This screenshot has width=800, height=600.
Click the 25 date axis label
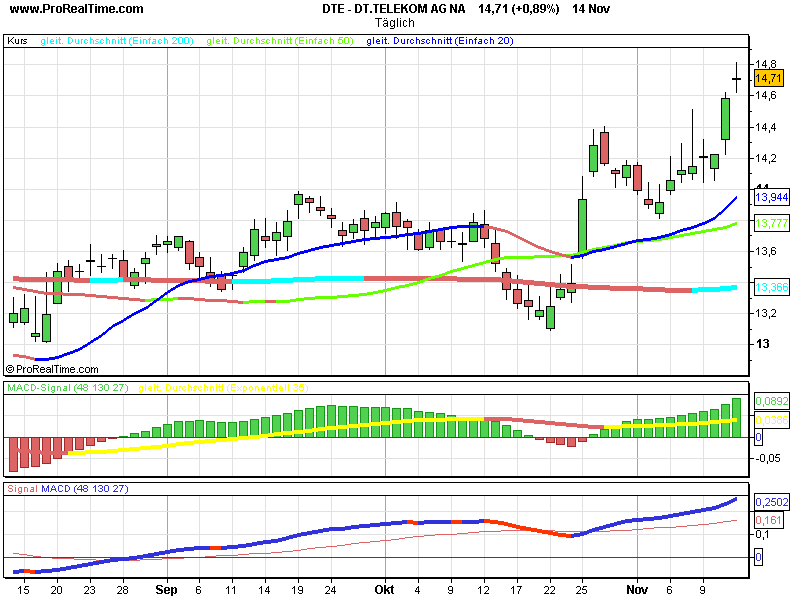coord(582,590)
